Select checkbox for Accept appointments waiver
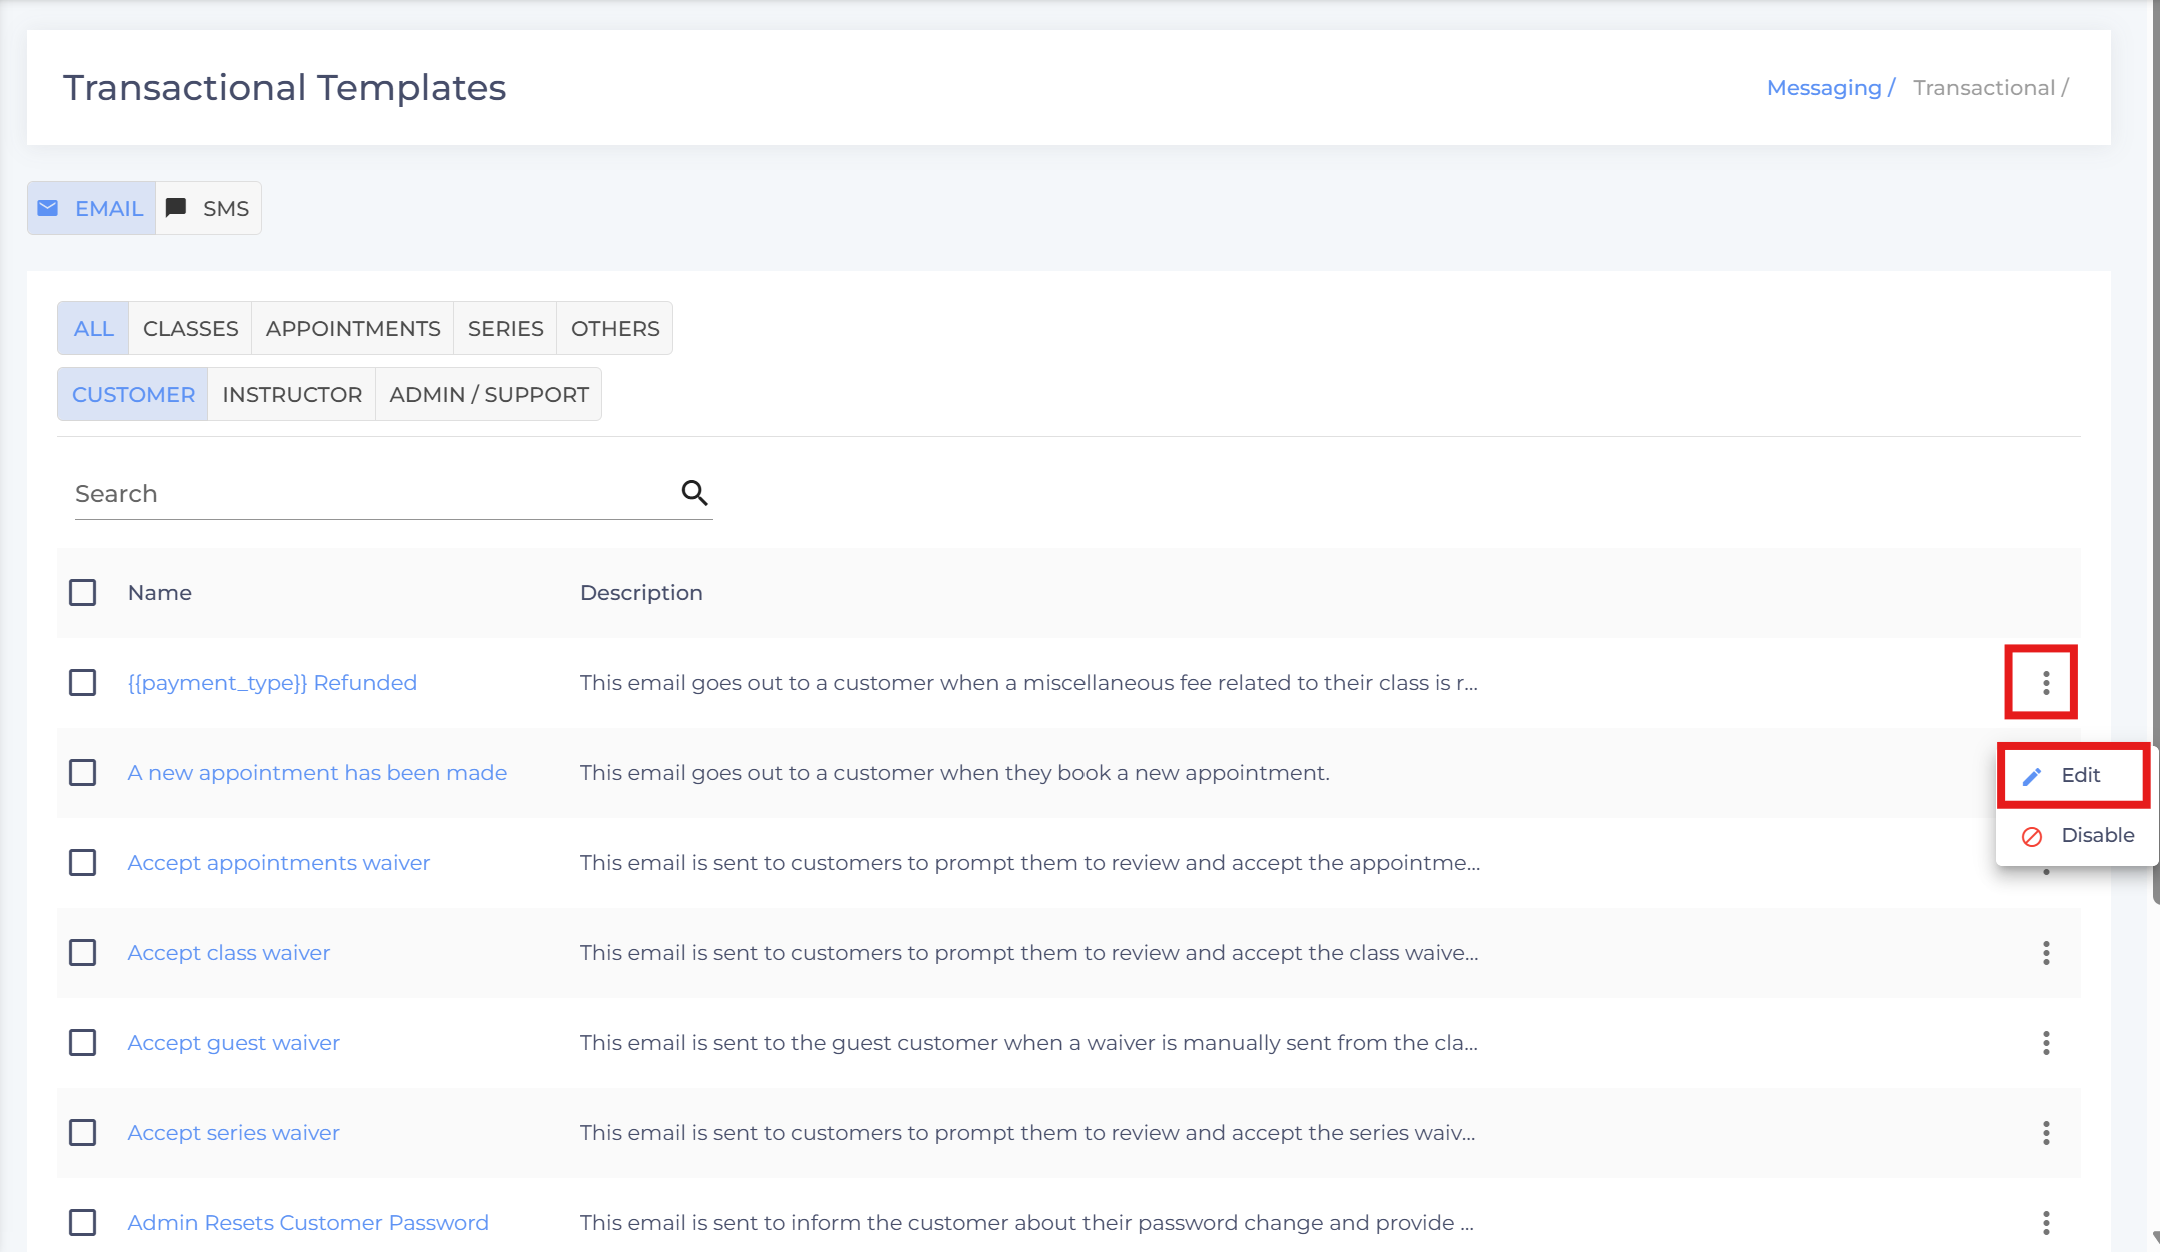The width and height of the screenshot is (2160, 1252). point(83,863)
